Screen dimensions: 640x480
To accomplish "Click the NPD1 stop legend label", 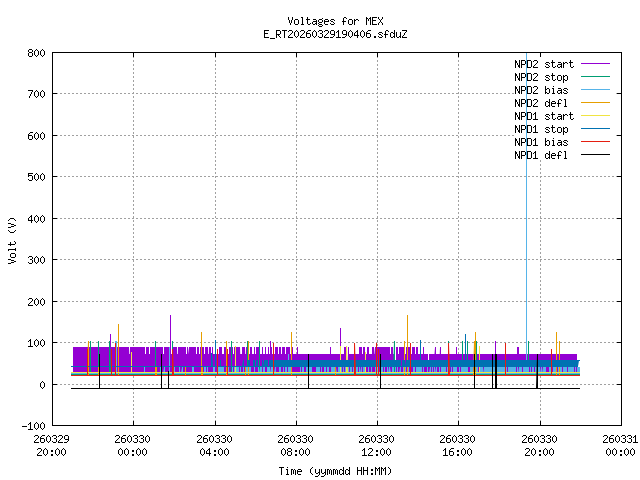I will [541, 129].
